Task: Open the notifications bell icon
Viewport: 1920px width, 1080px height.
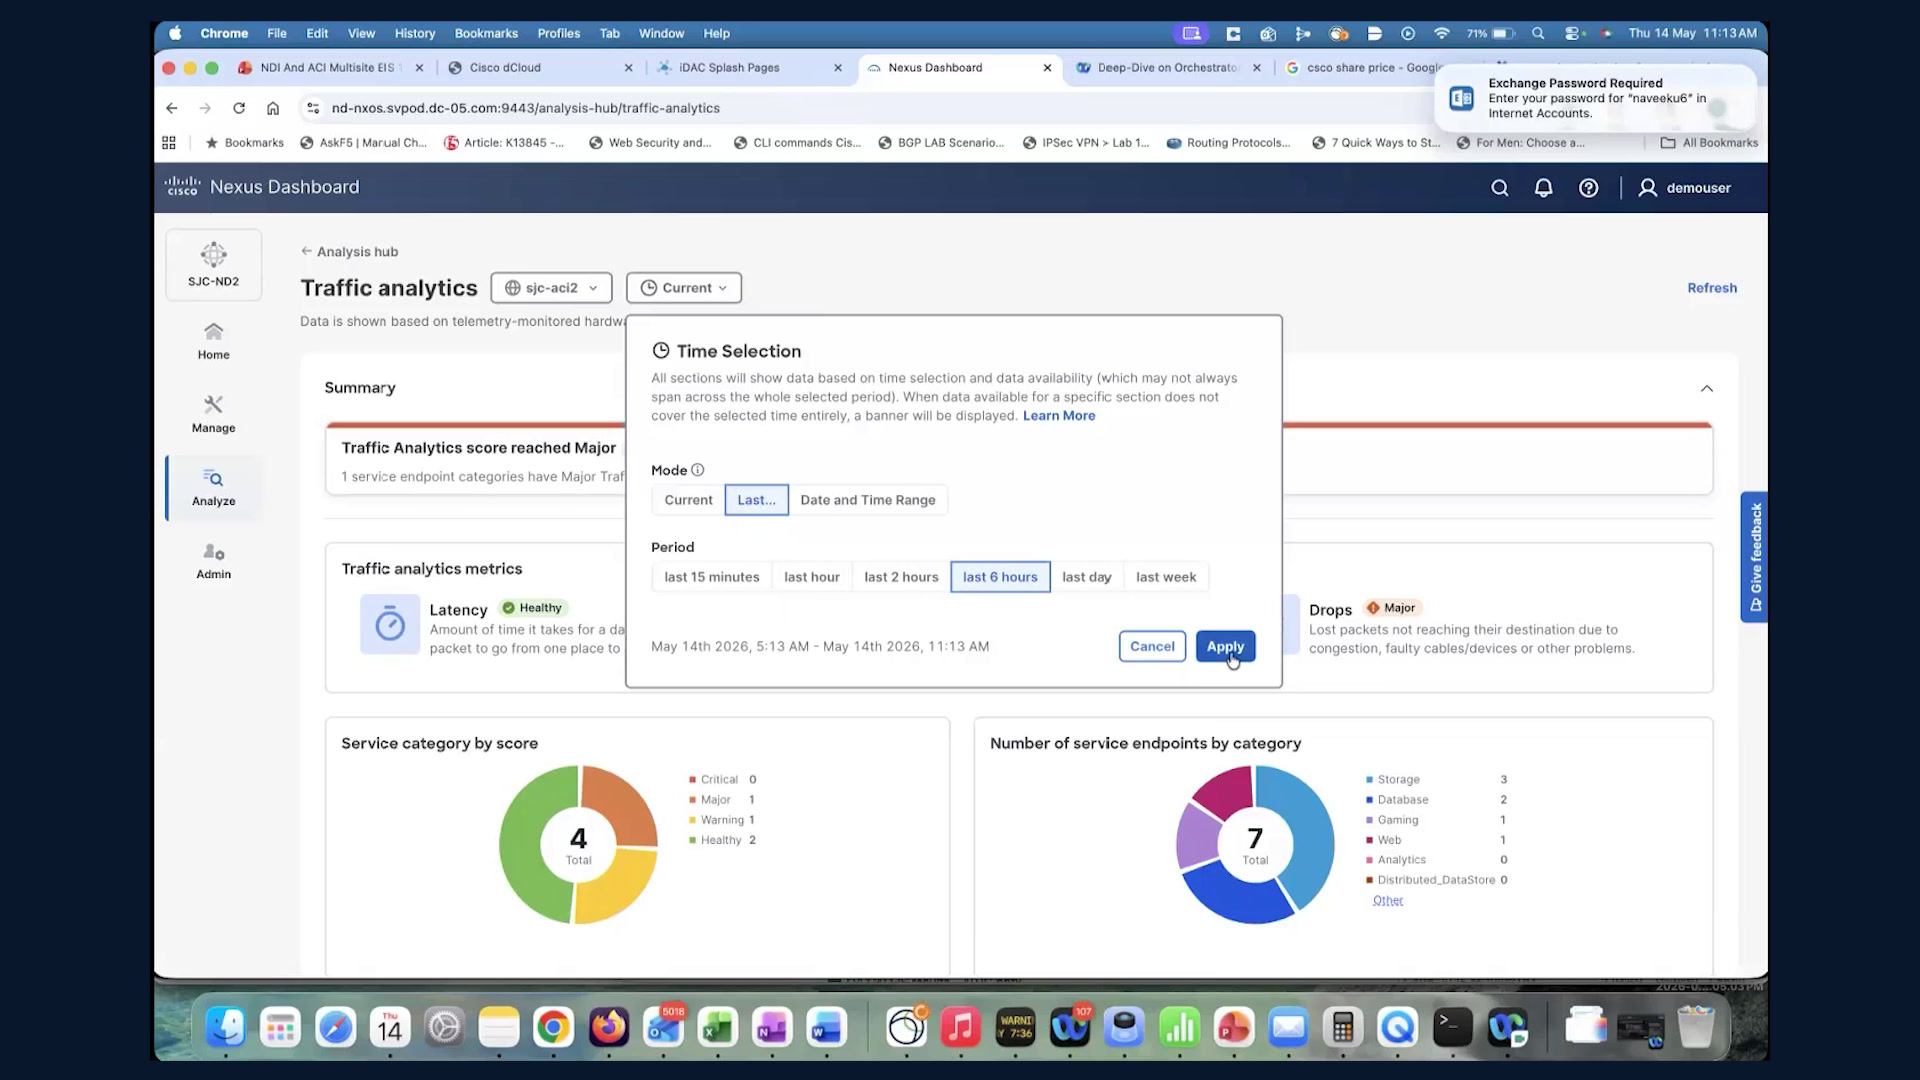Action: pos(1543,188)
